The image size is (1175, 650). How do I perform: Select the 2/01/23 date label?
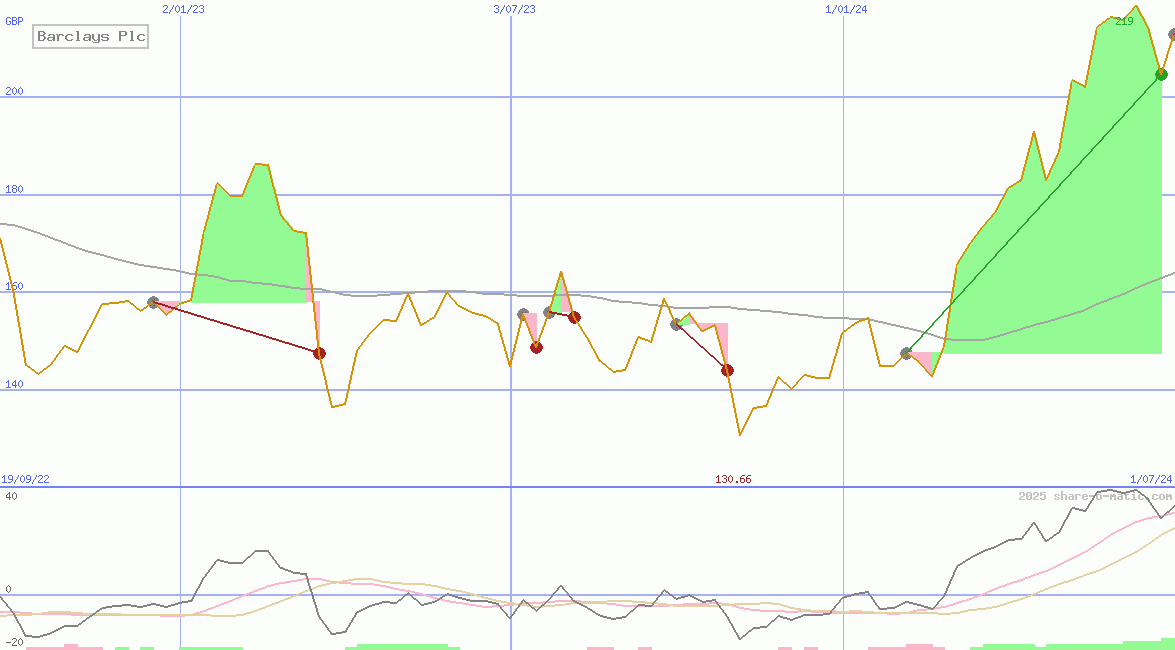coord(183,9)
